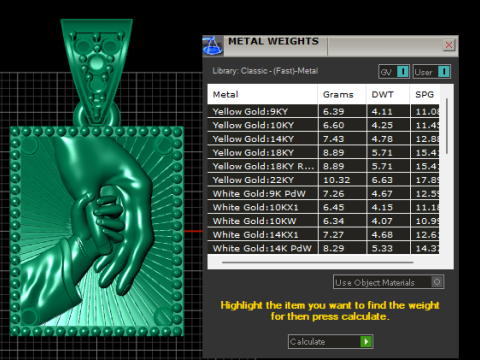480x360 pixels.
Task: Click the 4.11 DWT cell
Action: tap(388, 111)
